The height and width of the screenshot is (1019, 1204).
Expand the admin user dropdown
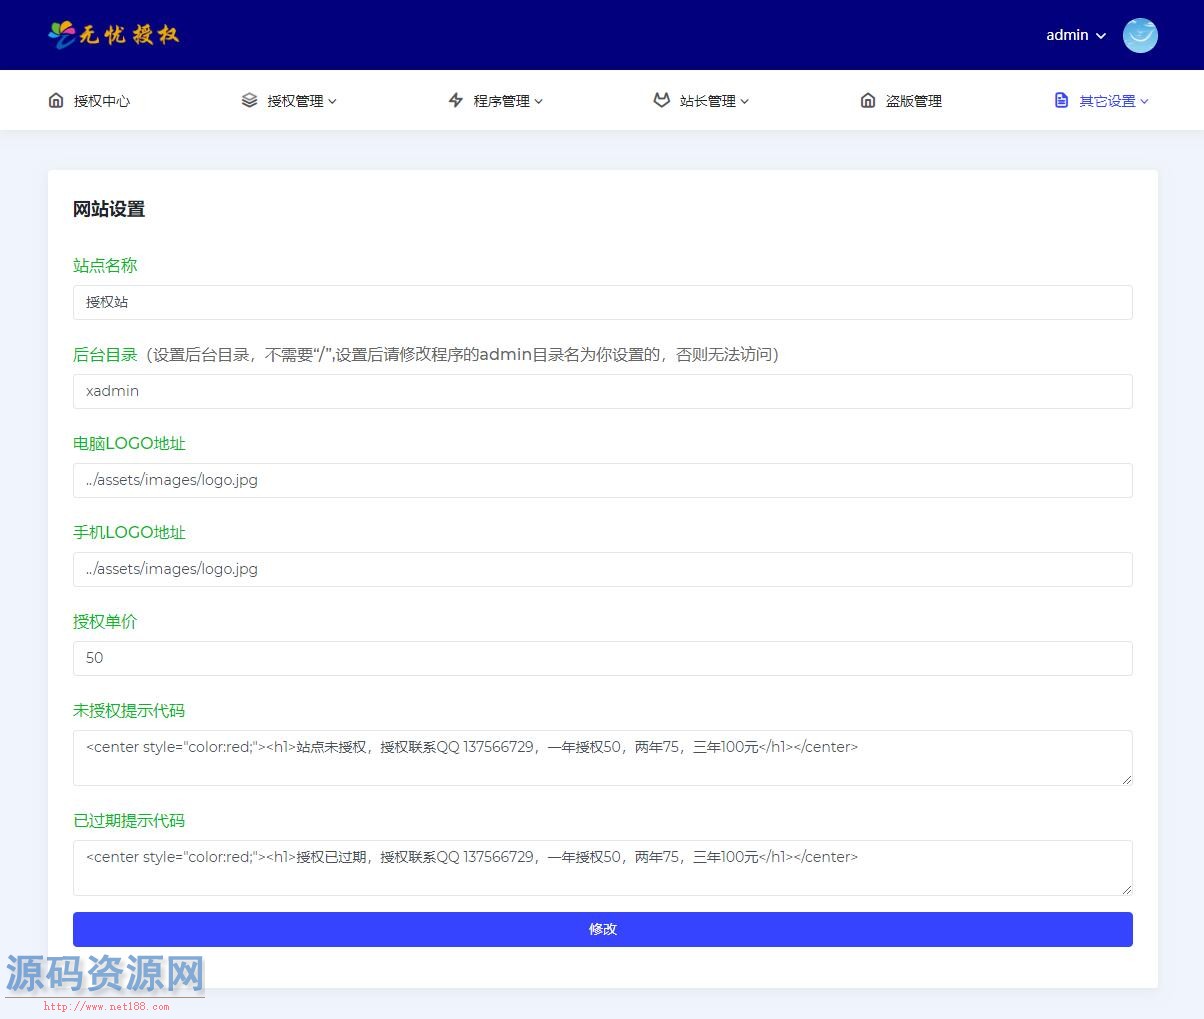(1076, 35)
